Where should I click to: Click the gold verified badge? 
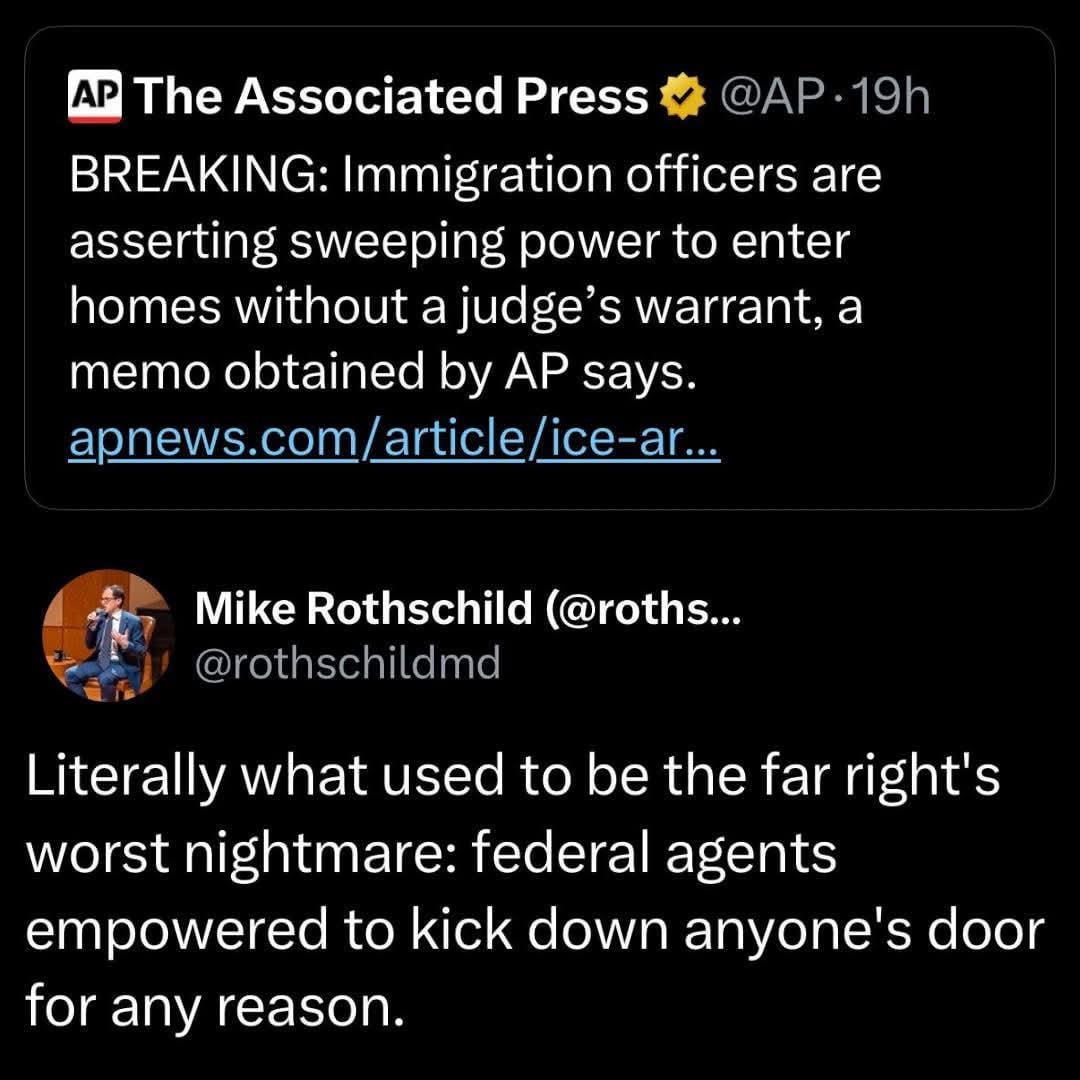coord(680,98)
